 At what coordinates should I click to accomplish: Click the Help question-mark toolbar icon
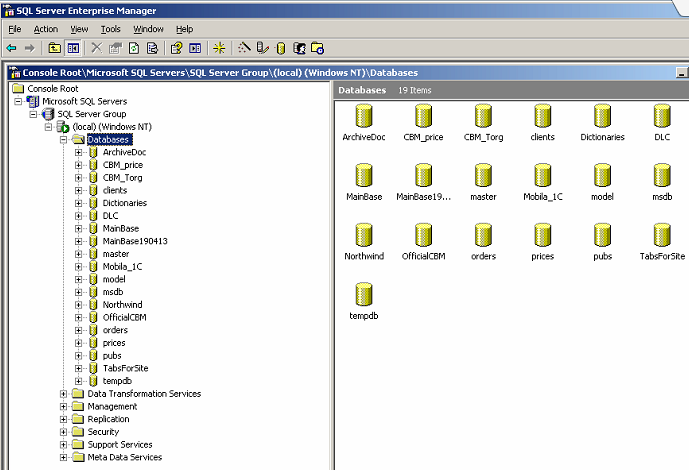(x=176, y=48)
